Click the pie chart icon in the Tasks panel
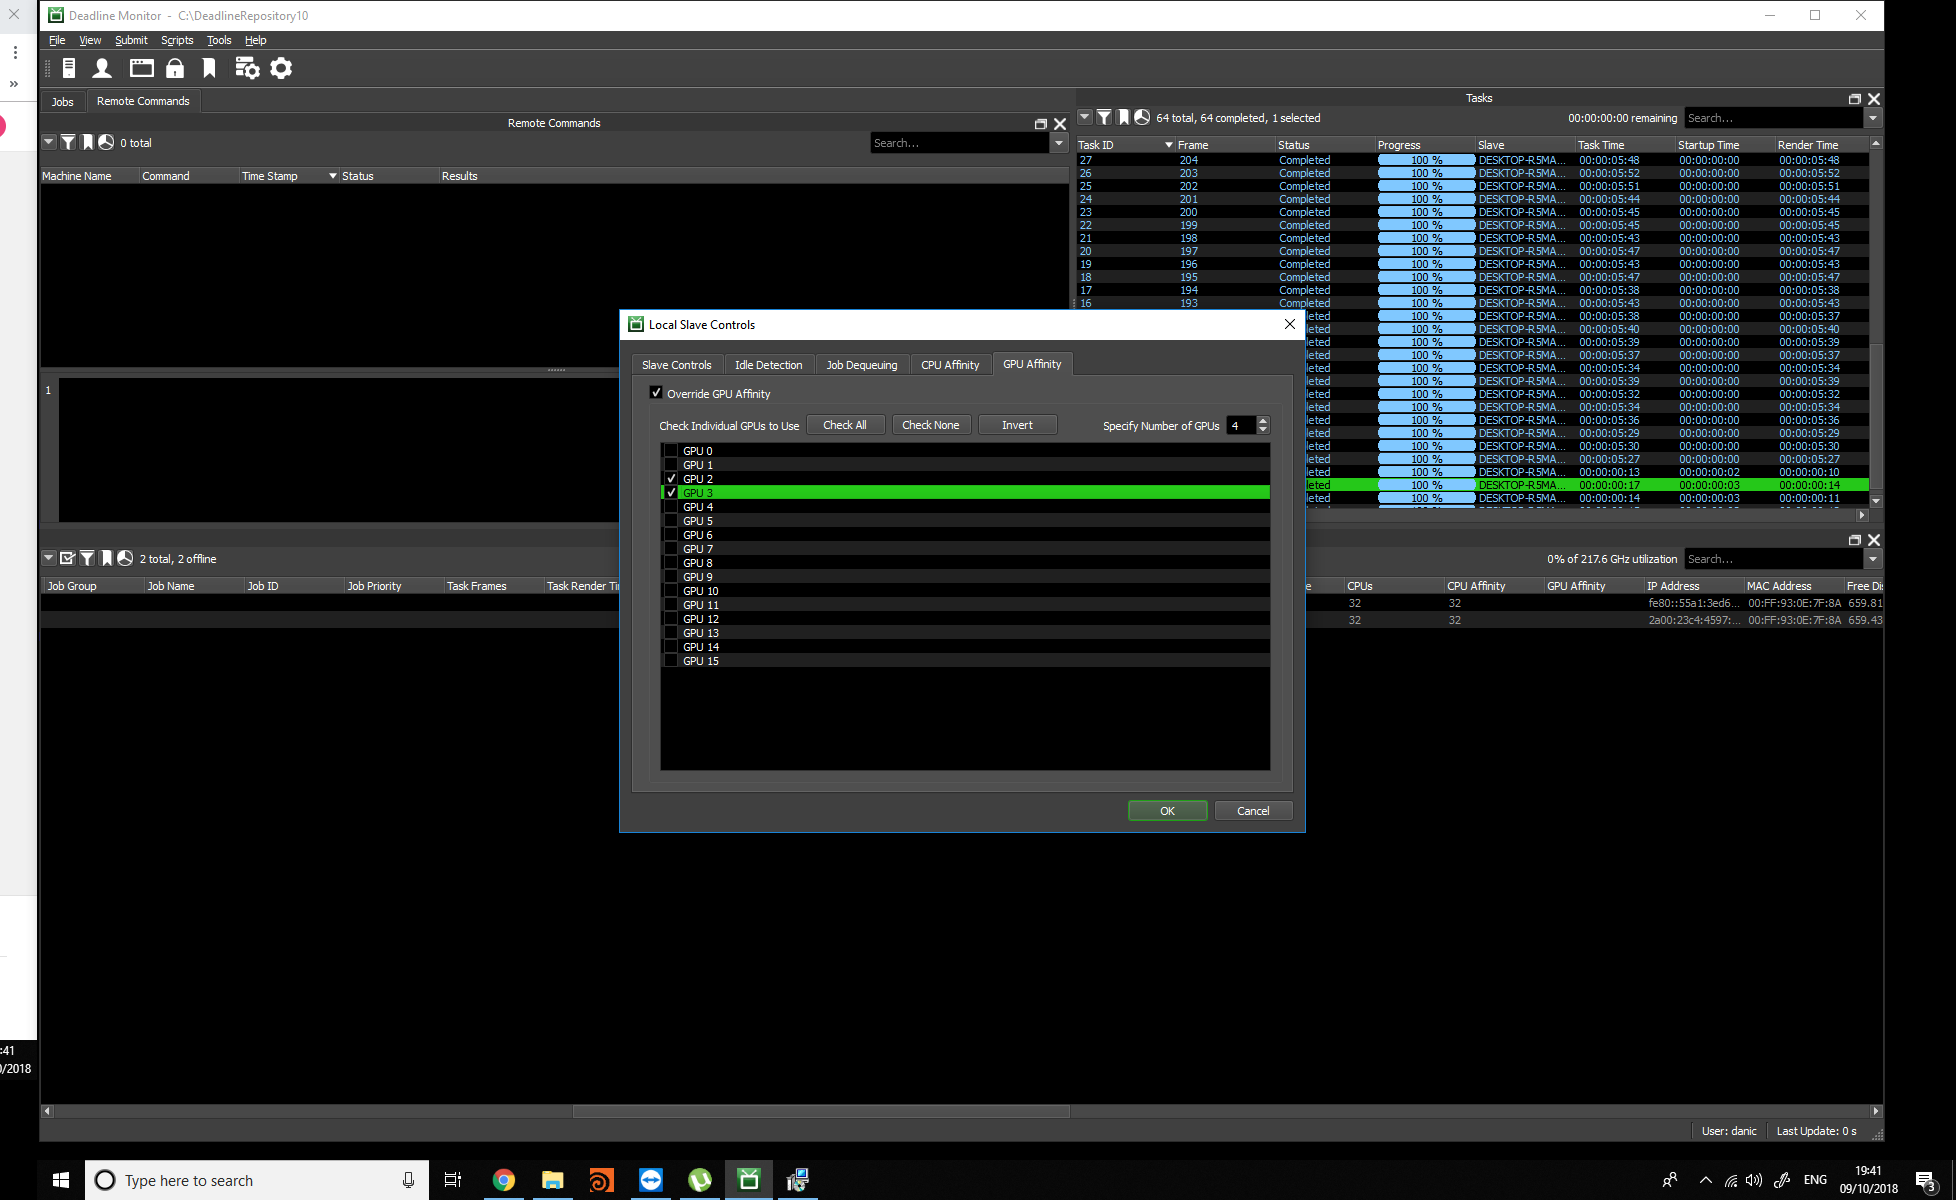This screenshot has height=1200, width=1956. [x=1142, y=117]
